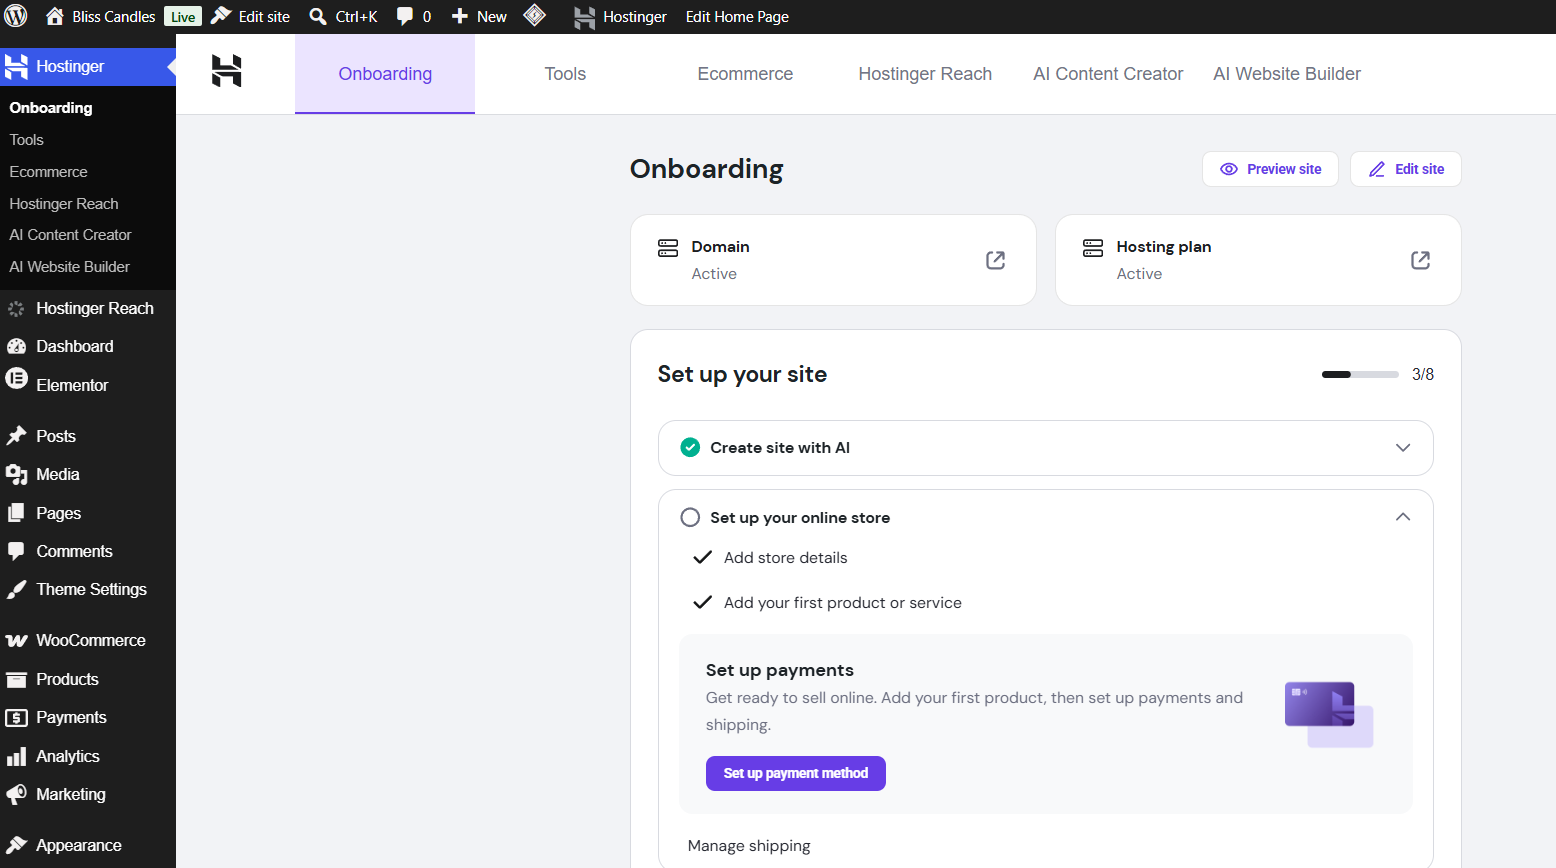This screenshot has width=1556, height=868.
Task: Click the Domain server icon
Action: coord(668,248)
